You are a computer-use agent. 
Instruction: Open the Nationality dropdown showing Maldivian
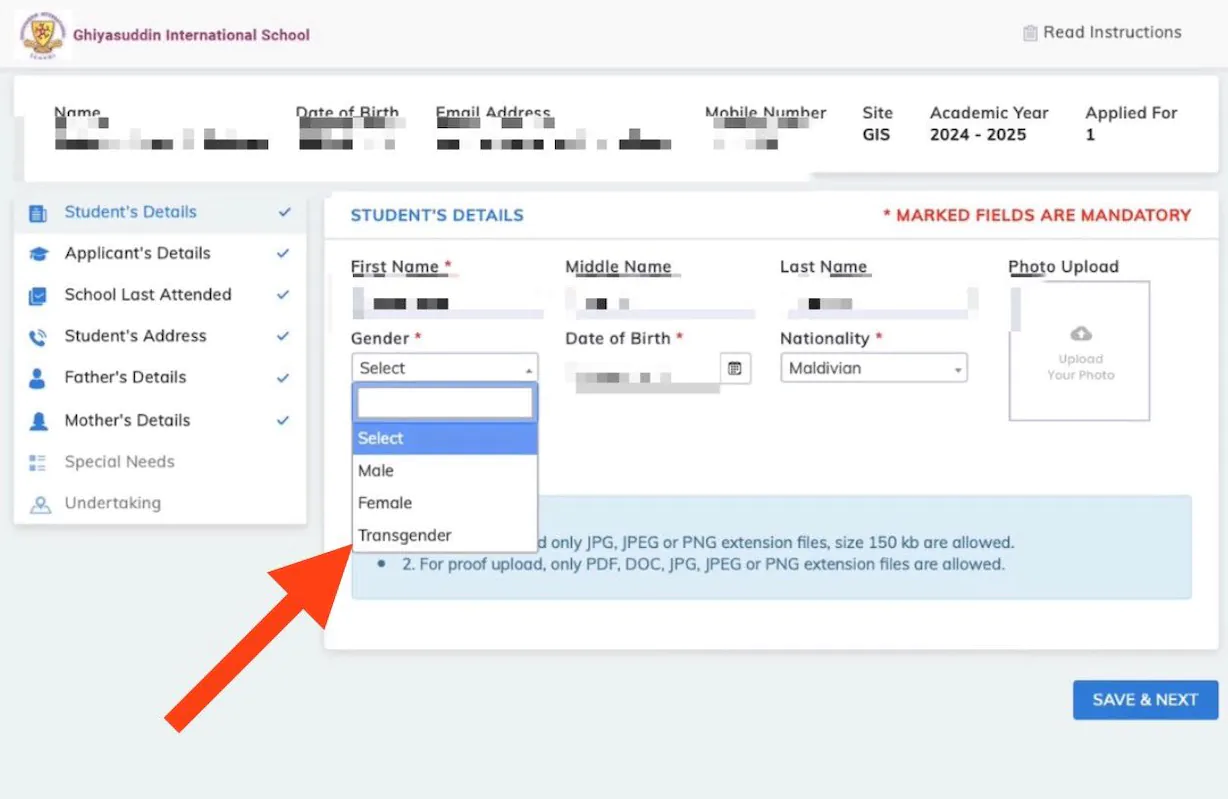(873, 368)
